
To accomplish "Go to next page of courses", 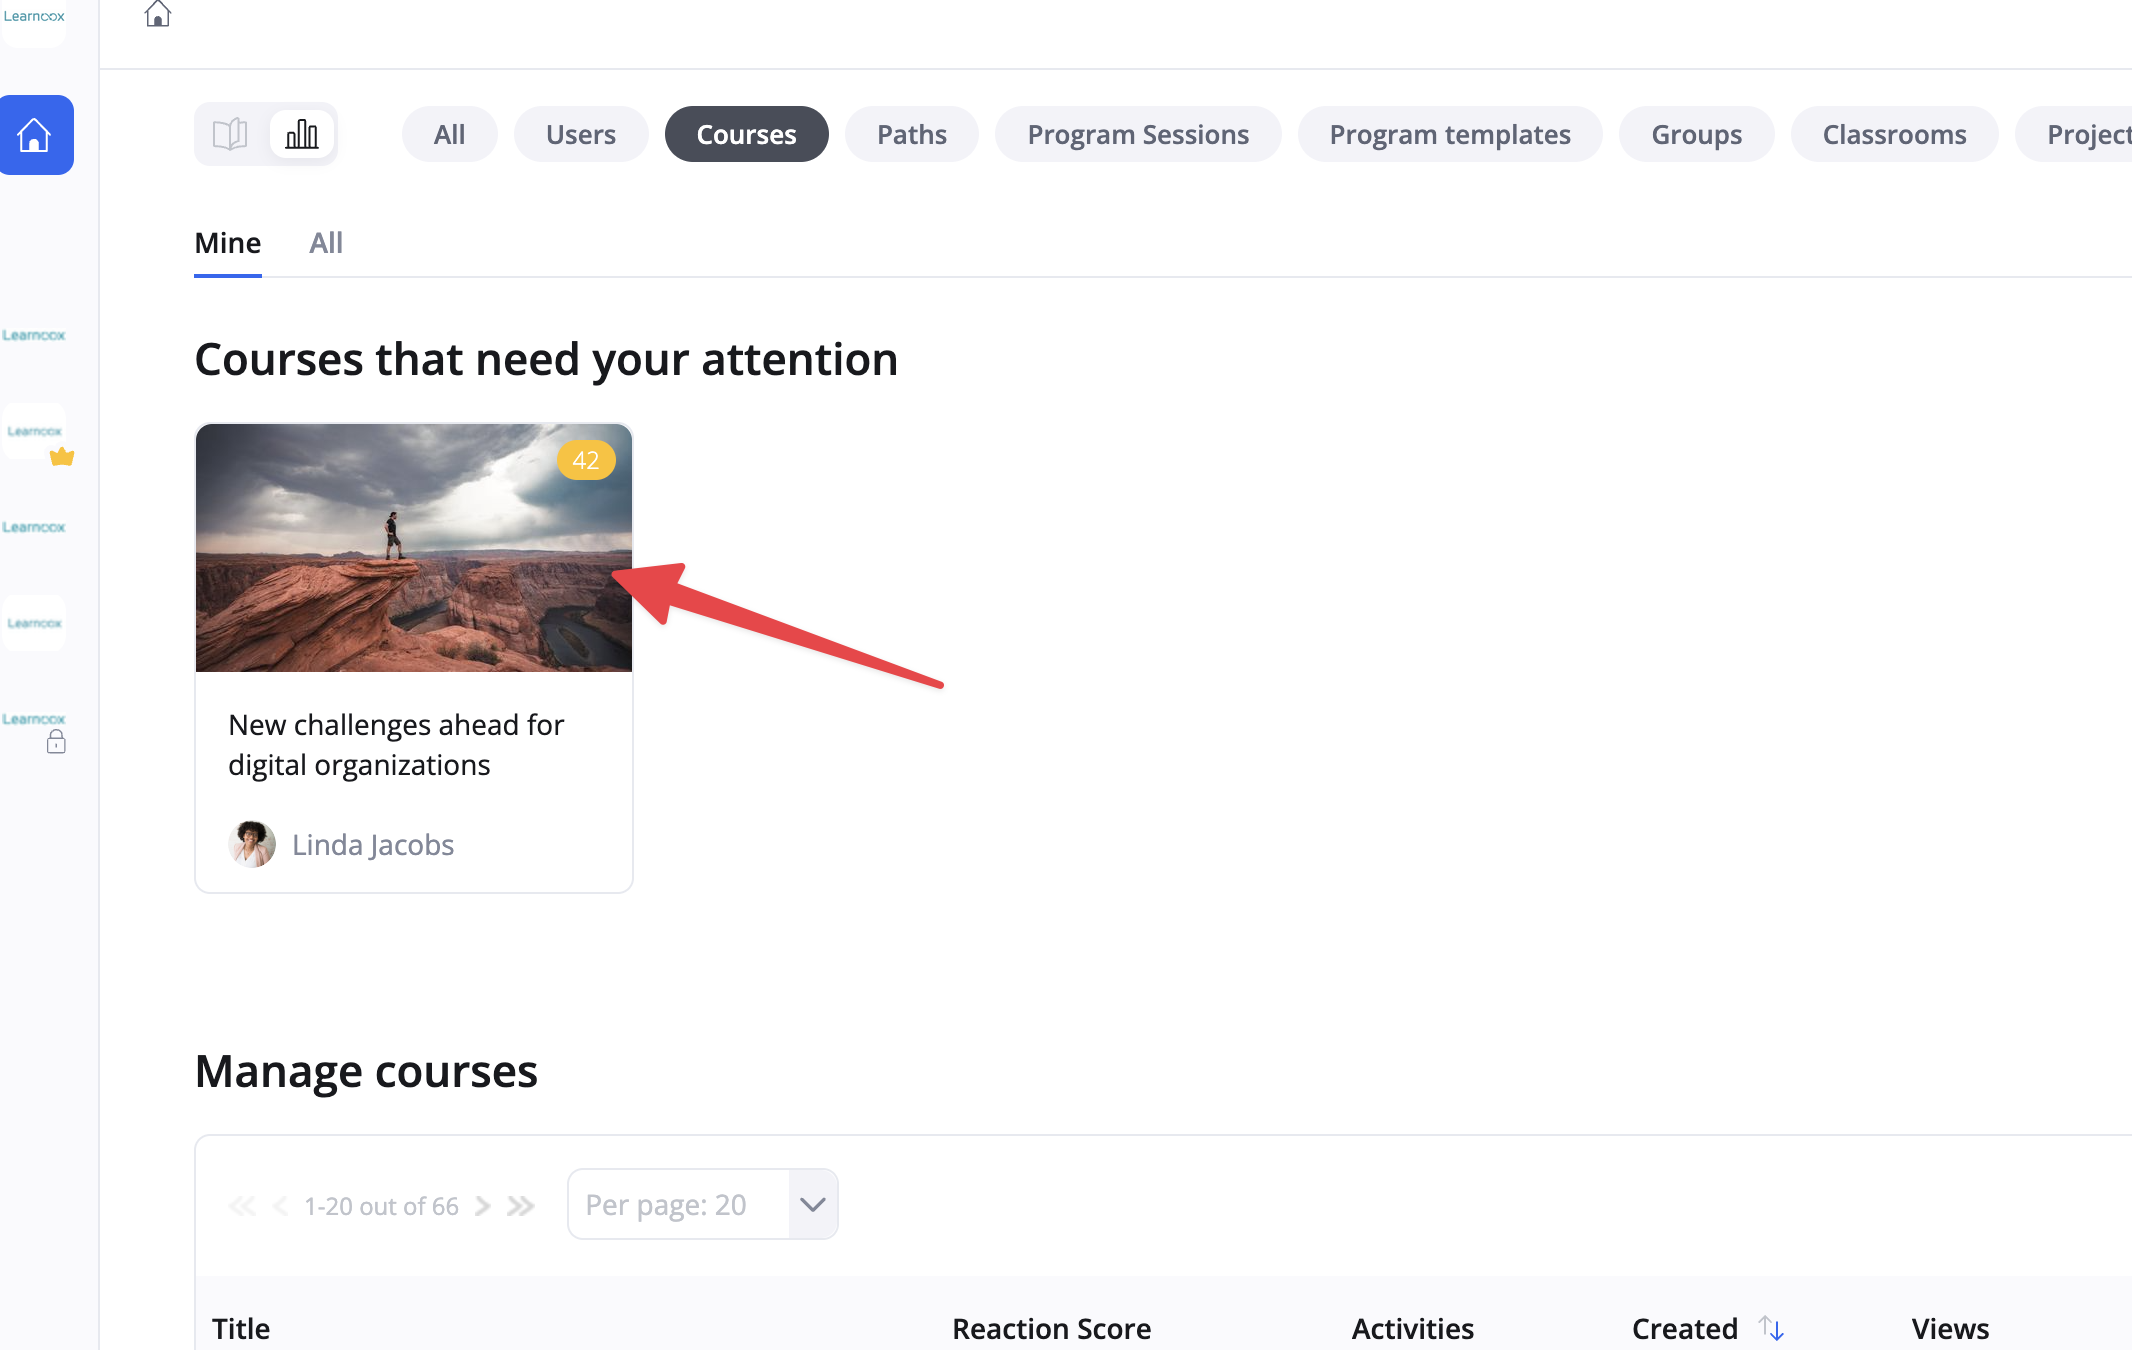I will (x=483, y=1206).
